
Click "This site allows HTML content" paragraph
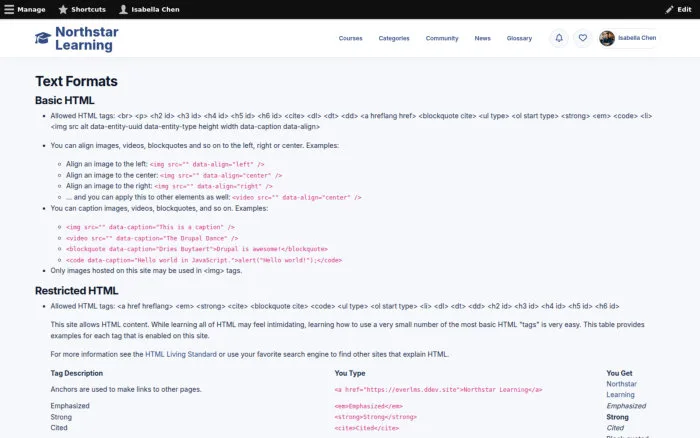pos(347,330)
